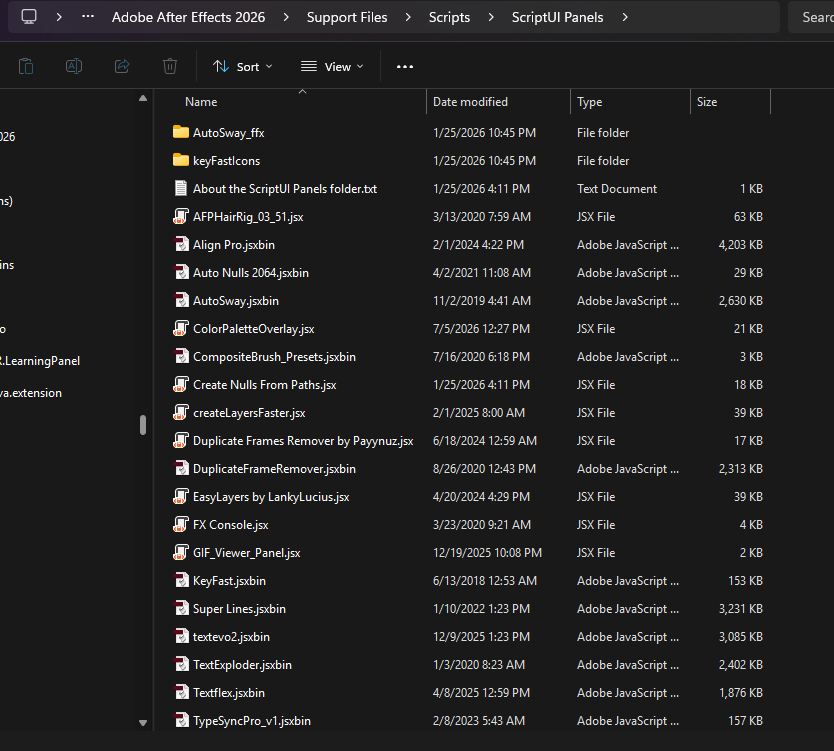The image size is (834, 751).
Task: Click the TypeSyncPro_v1.jsxbin file icon
Action: coord(181,721)
